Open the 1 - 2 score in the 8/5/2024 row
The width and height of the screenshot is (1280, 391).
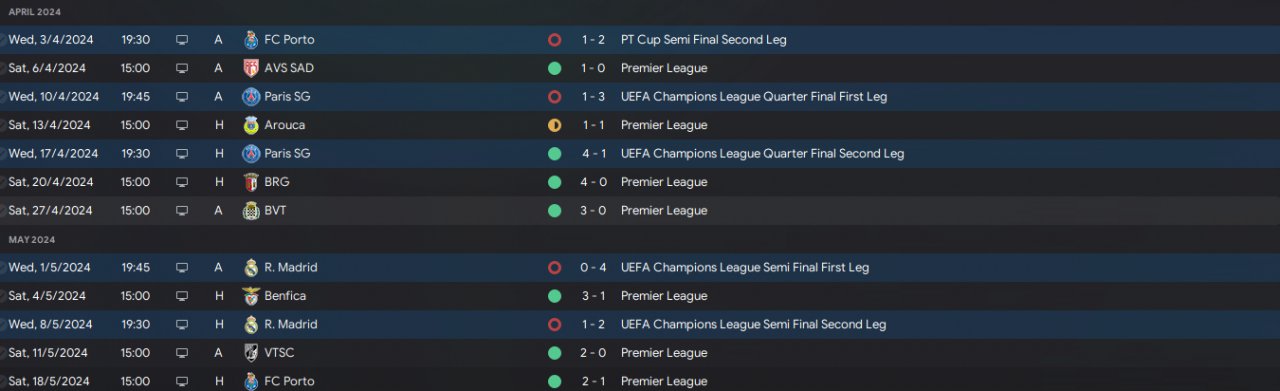tap(594, 324)
